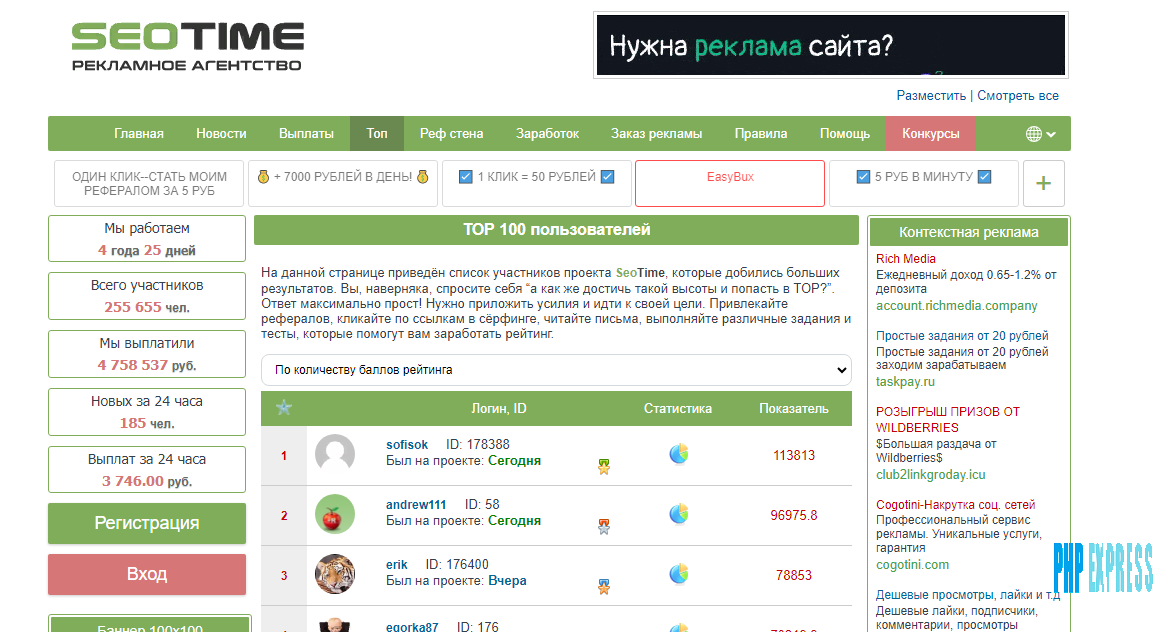Open taskpay.ru link
This screenshot has height=632, width=1174.
(x=905, y=382)
